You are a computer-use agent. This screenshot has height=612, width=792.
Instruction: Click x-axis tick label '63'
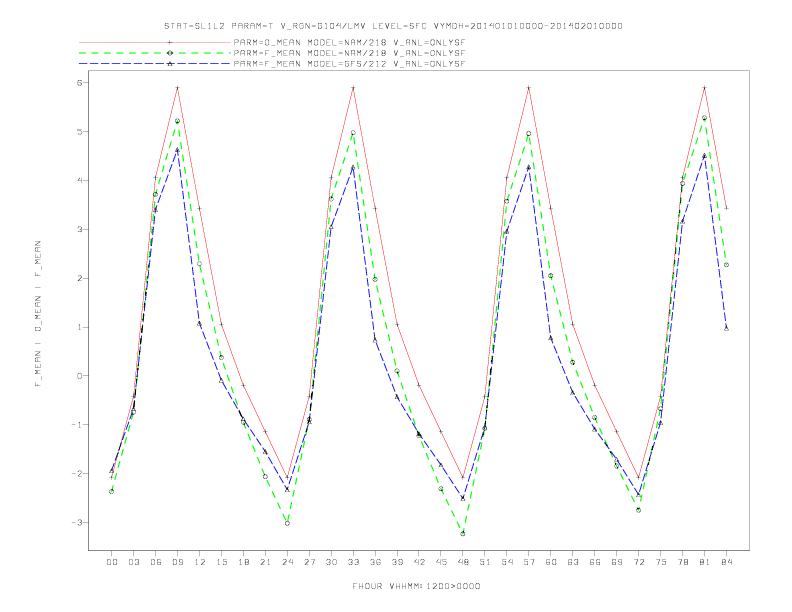573,562
